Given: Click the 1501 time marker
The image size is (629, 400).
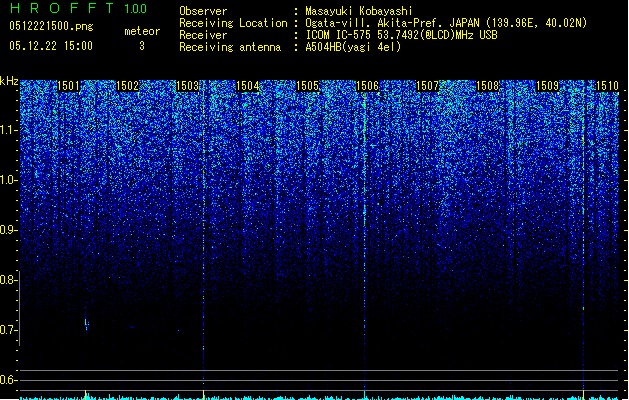Looking at the screenshot, I should coord(68,86).
